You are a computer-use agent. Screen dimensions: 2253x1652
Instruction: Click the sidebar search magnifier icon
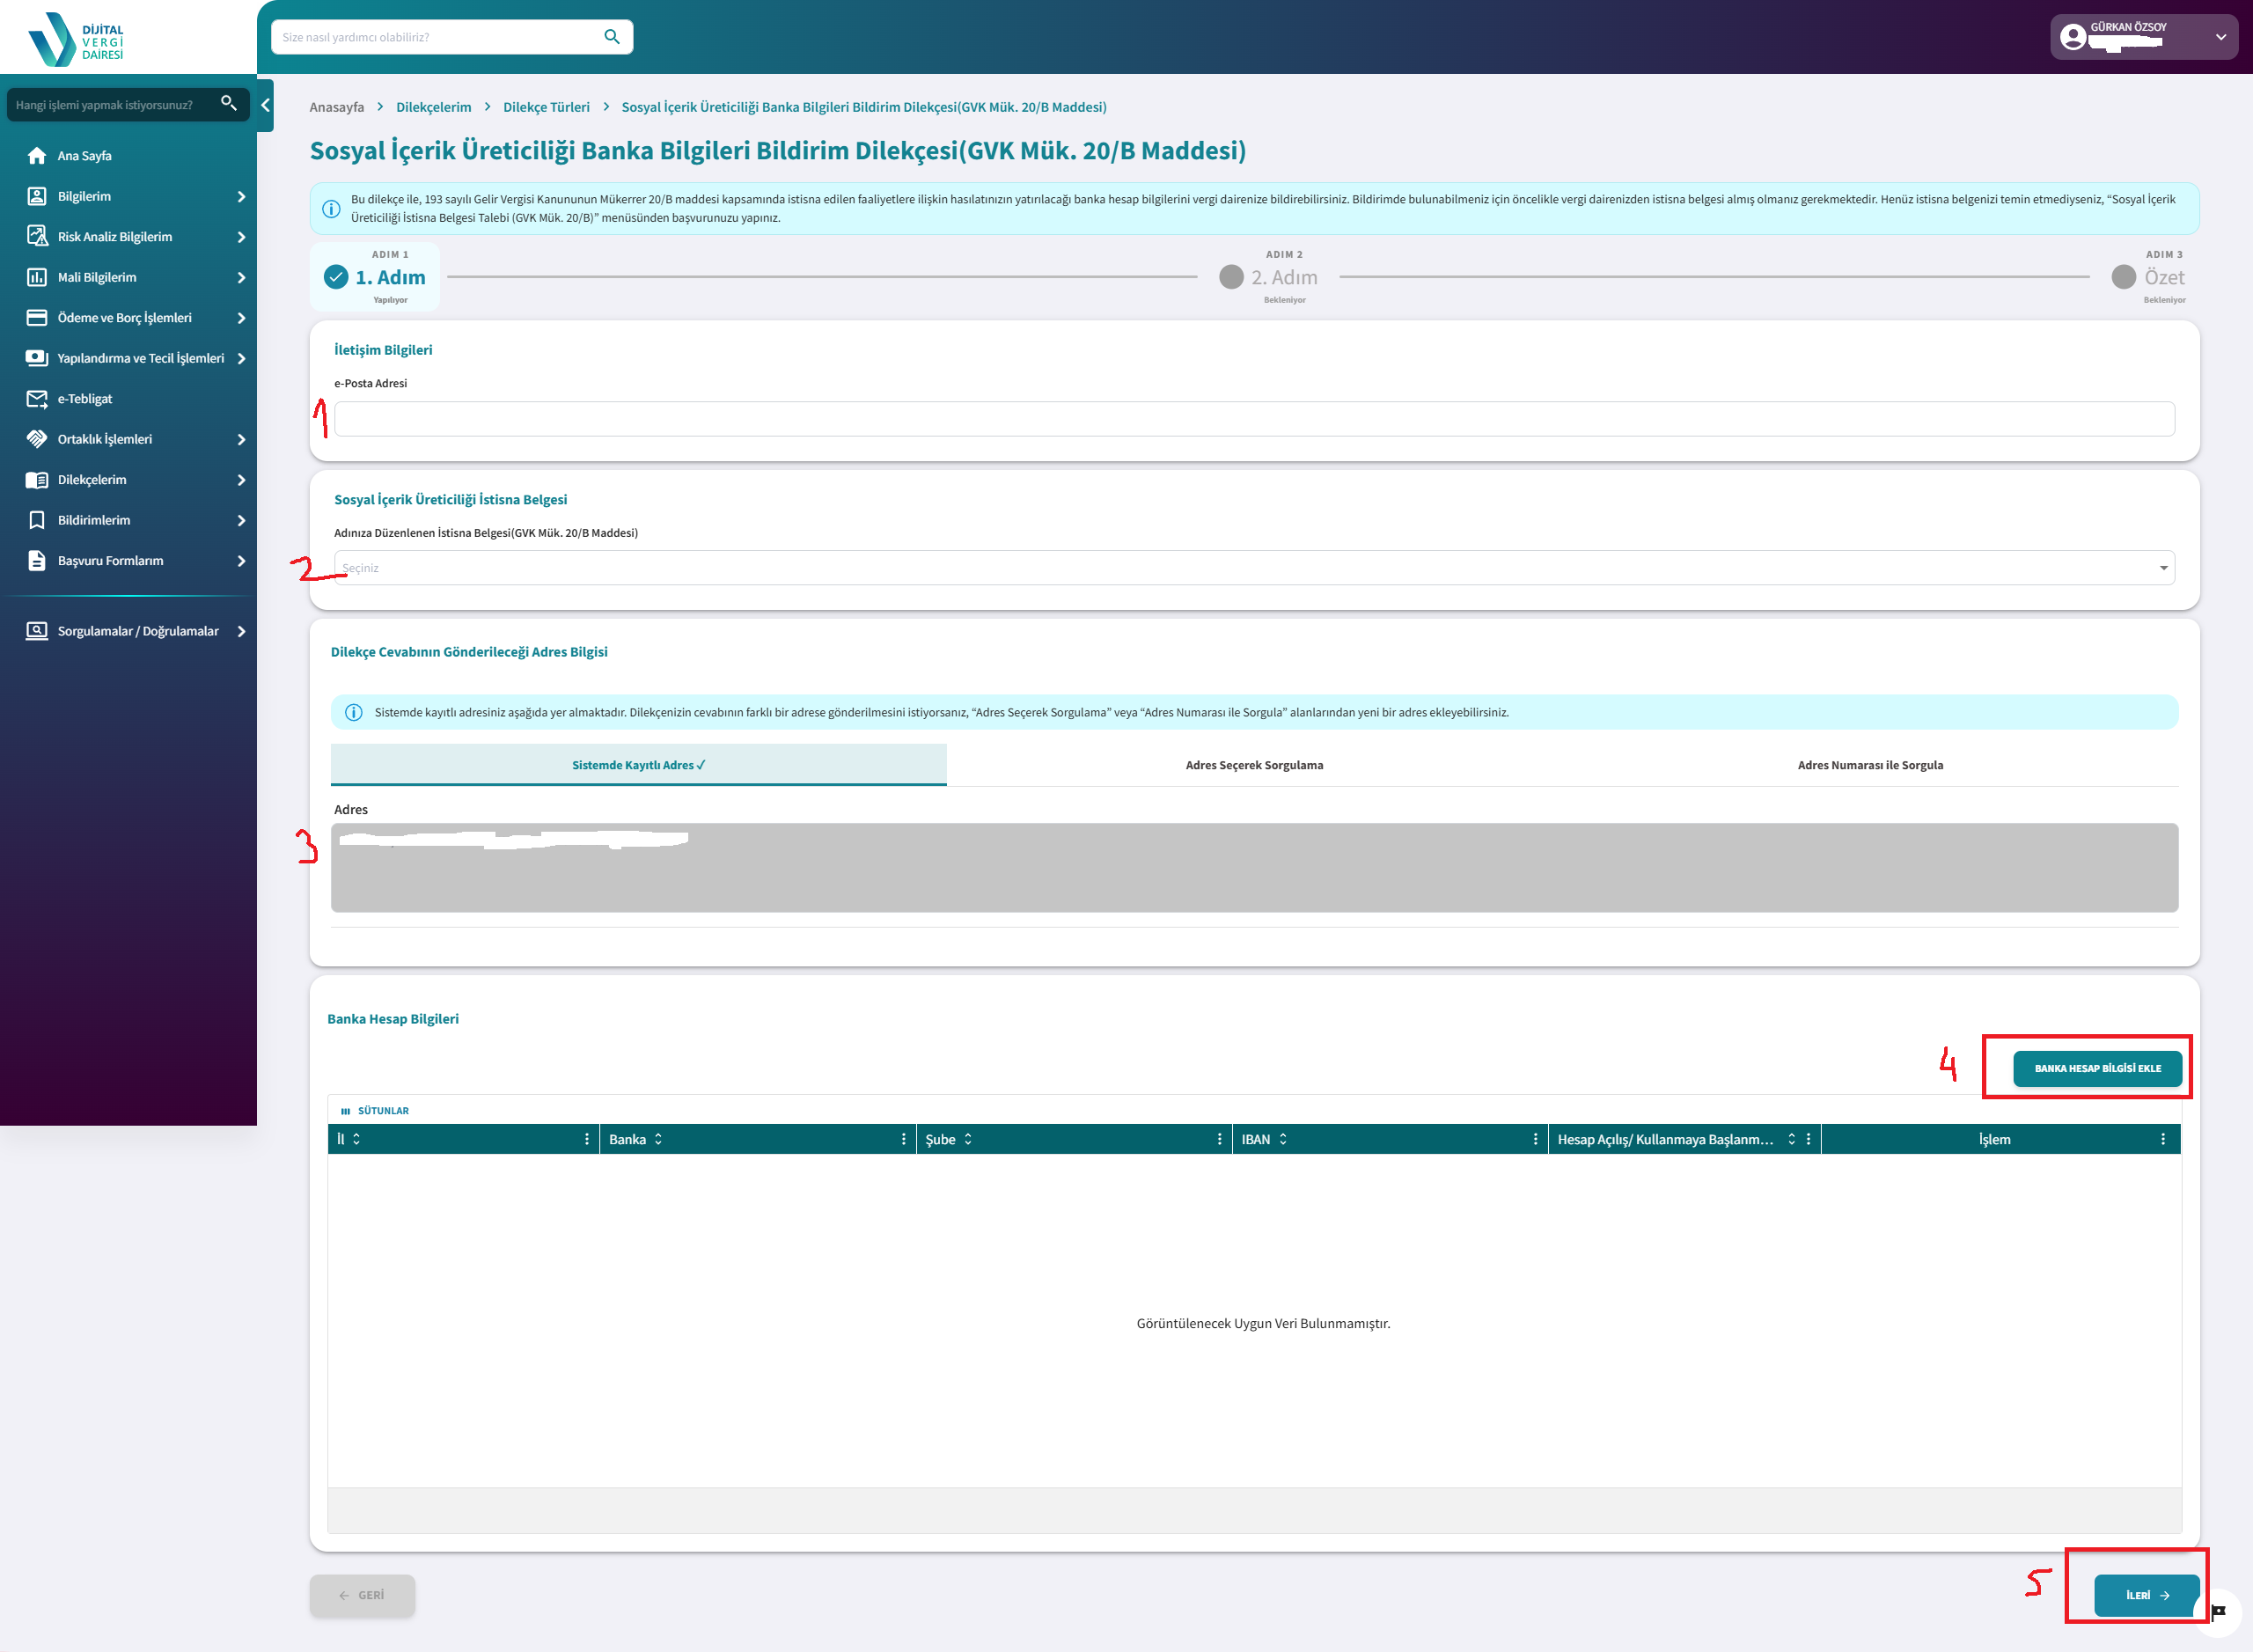pos(228,104)
